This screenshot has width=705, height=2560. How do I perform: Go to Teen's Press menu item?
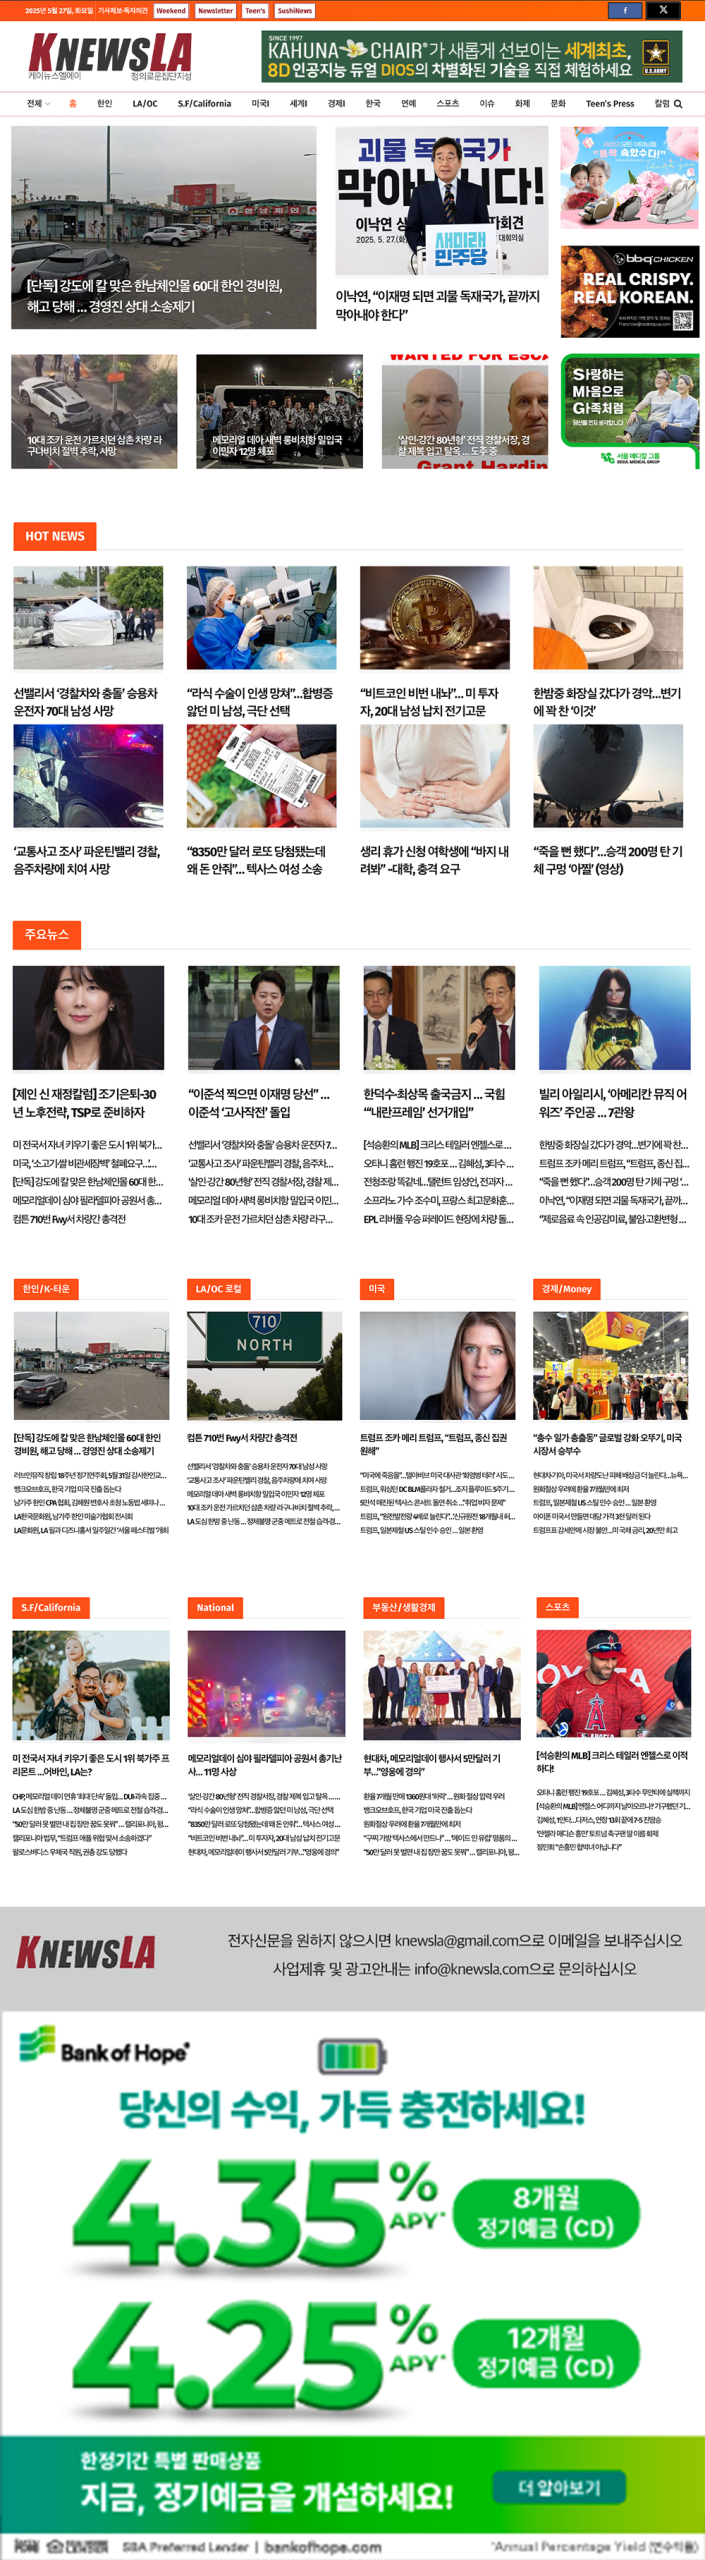(610, 104)
